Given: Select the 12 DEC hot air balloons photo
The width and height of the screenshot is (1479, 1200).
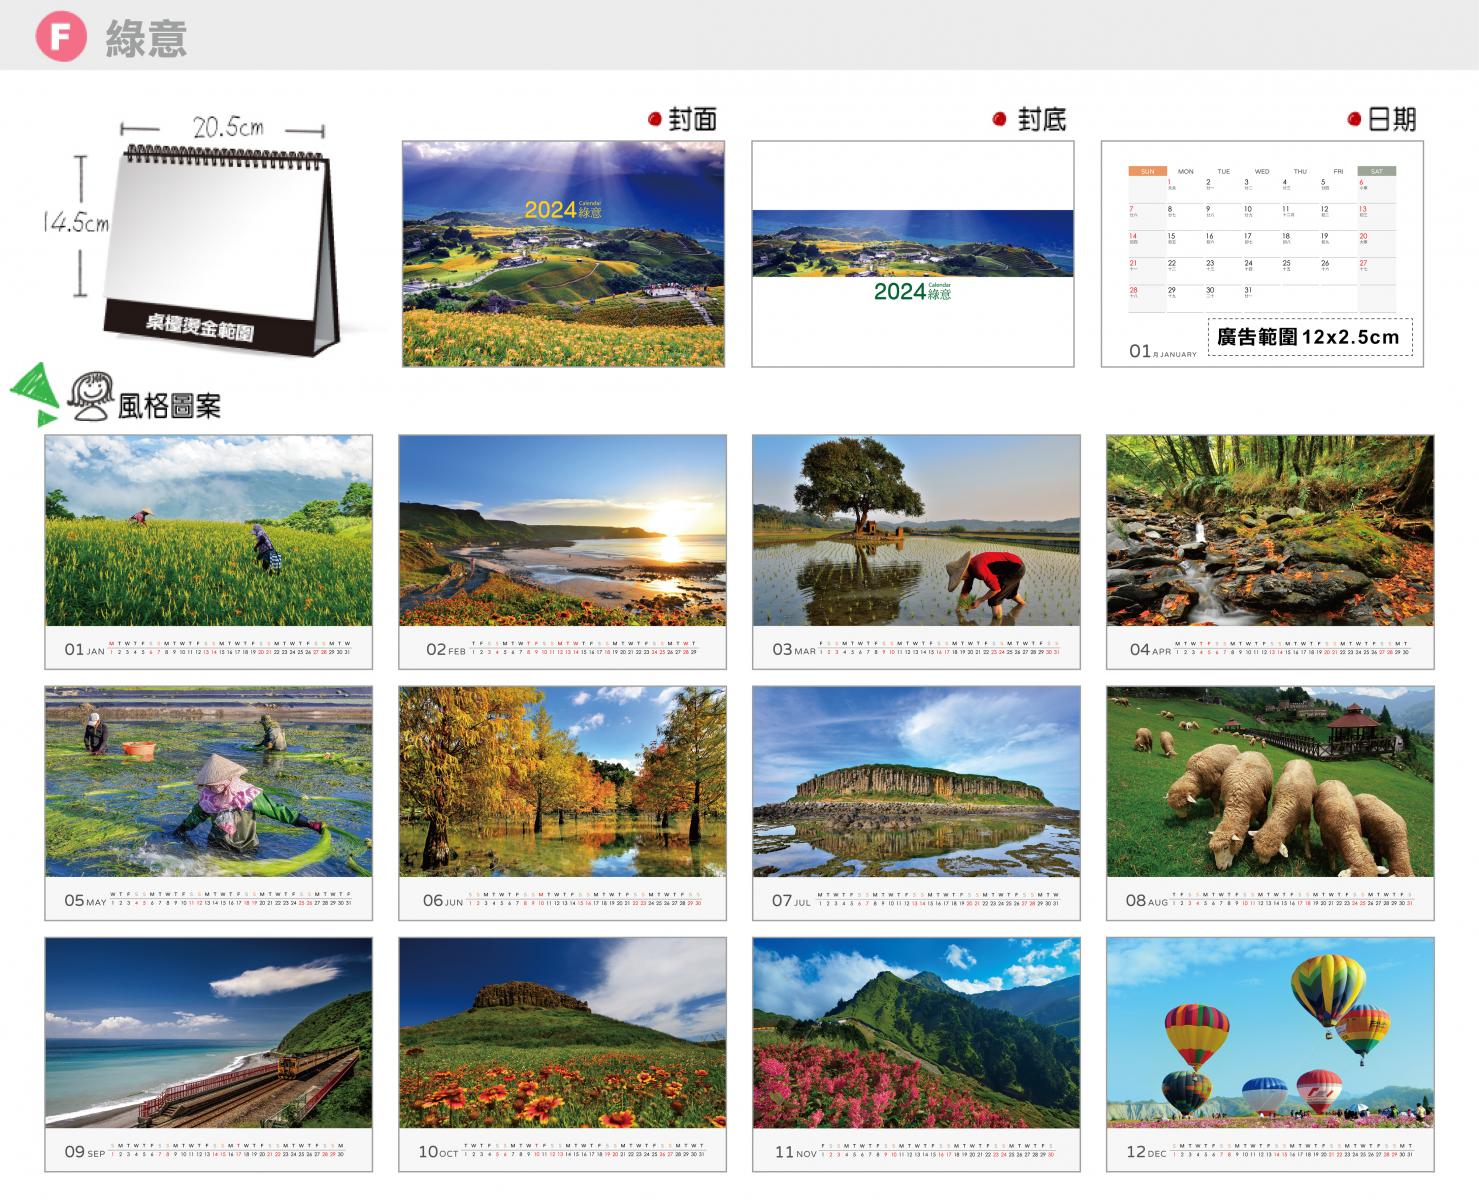Looking at the screenshot, I should pos(1270,1033).
